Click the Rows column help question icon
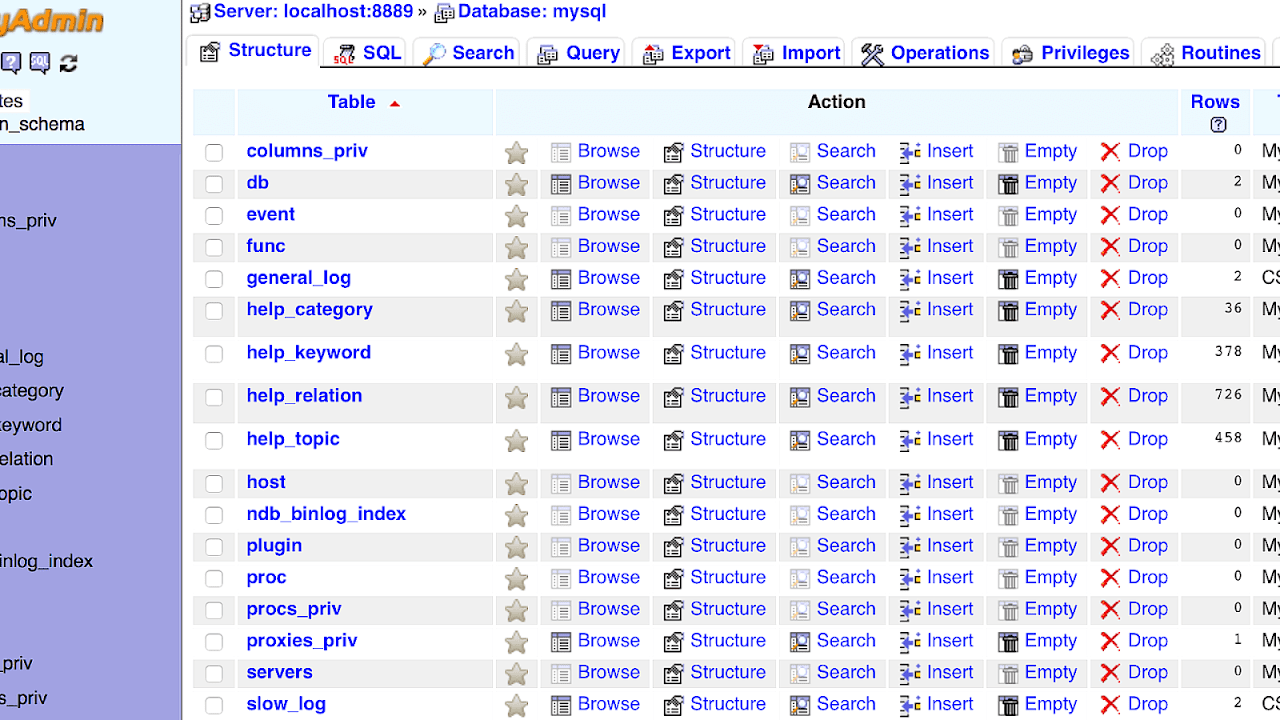Viewport: 1280px width, 720px height. pyautogui.click(x=1218, y=125)
